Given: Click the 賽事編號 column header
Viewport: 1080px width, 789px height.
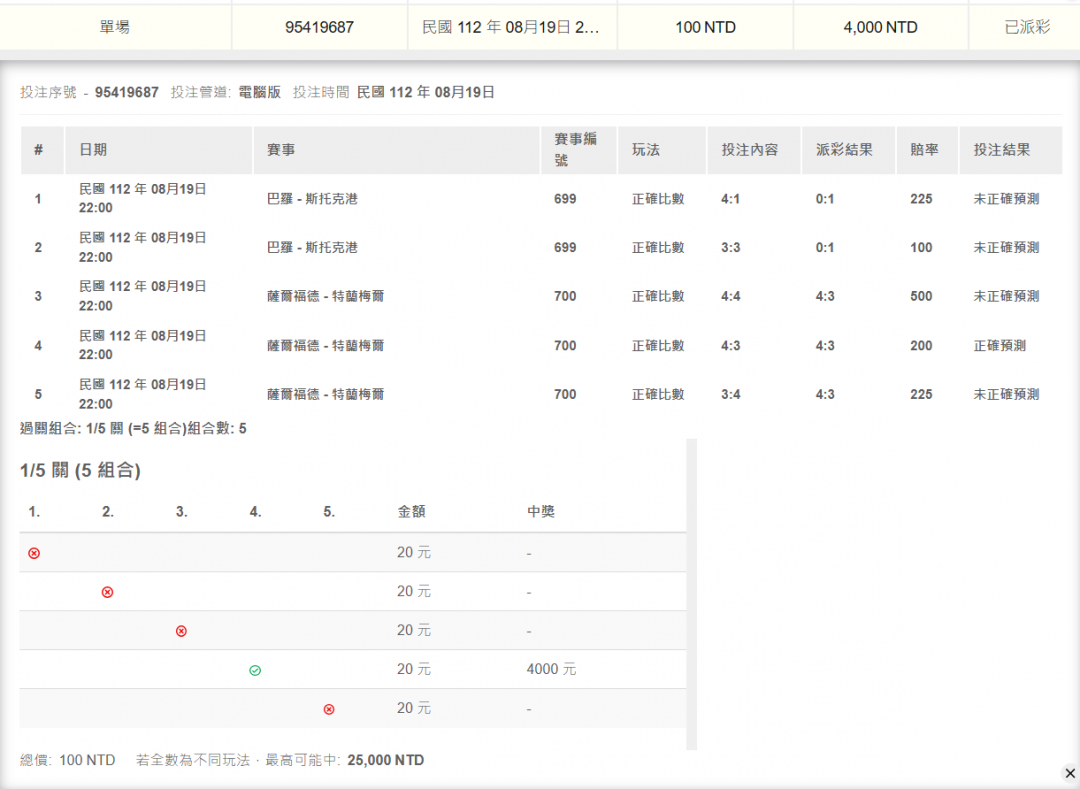Looking at the screenshot, I should (x=579, y=149).
